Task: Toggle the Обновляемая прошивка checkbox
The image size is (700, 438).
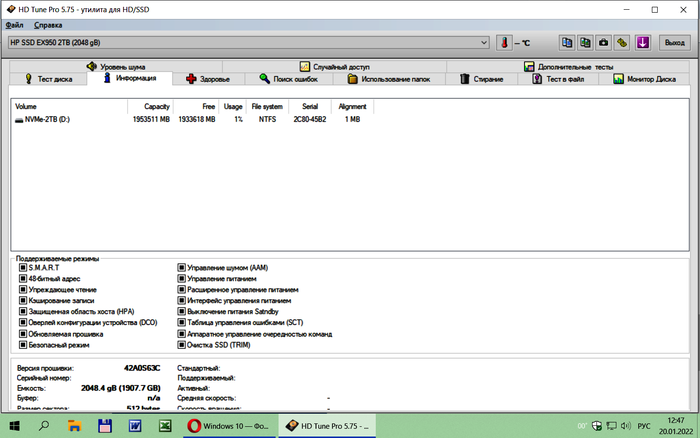Action: [23, 334]
